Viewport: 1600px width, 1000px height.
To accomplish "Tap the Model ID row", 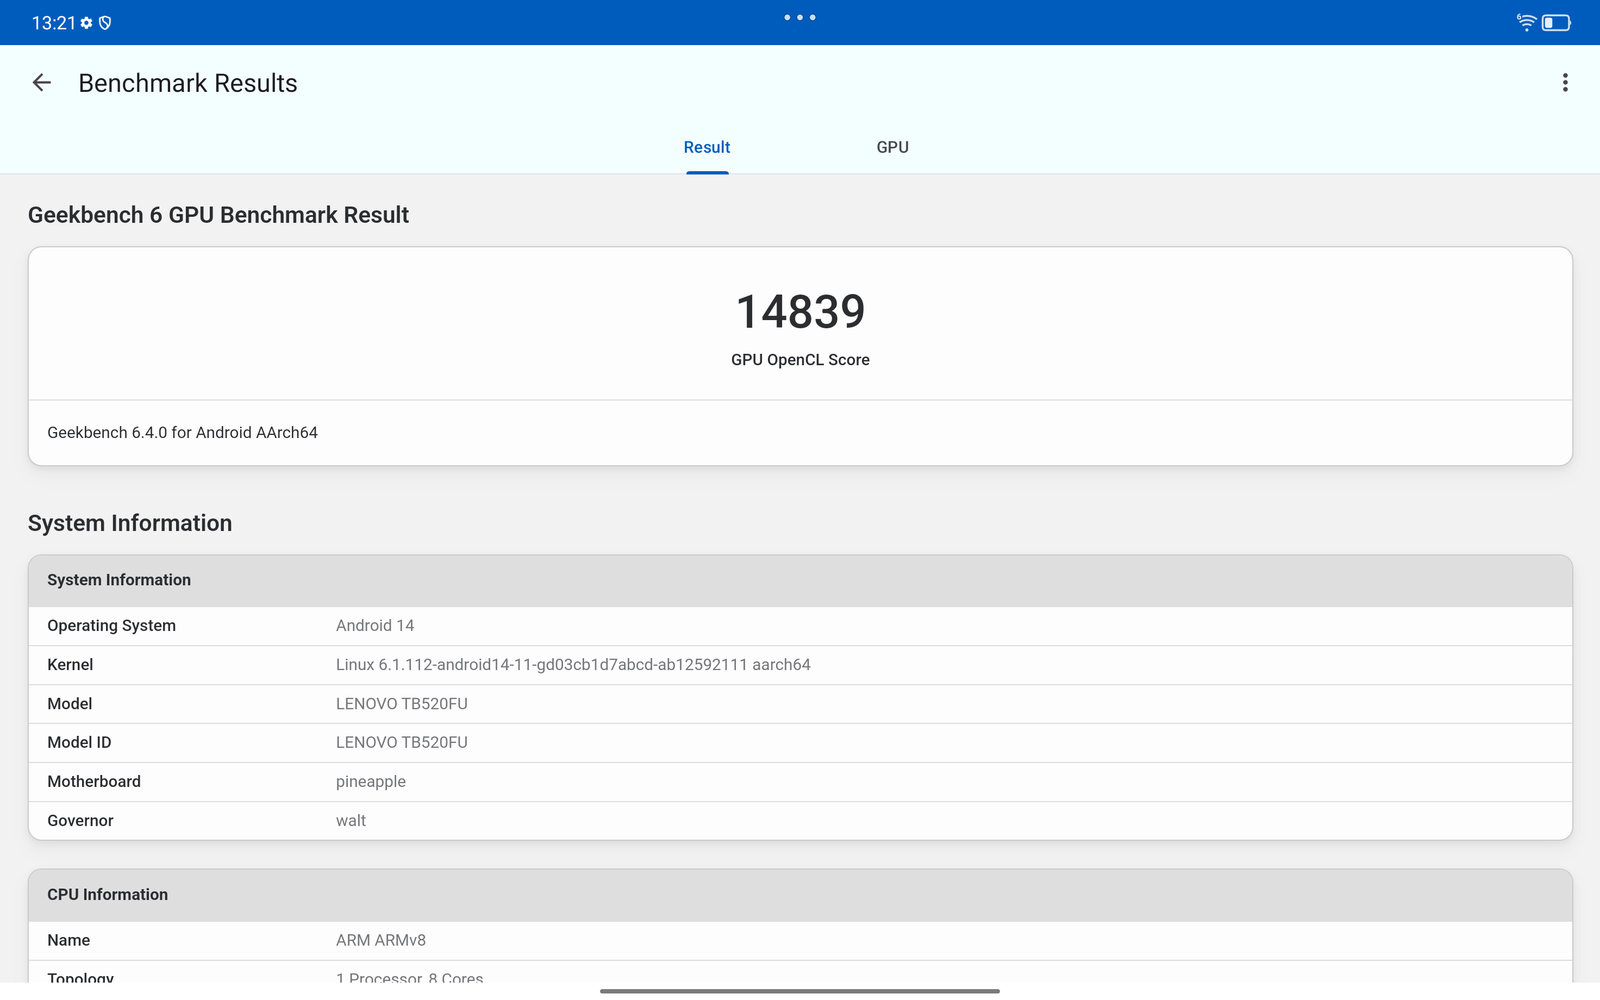I will click(800, 743).
